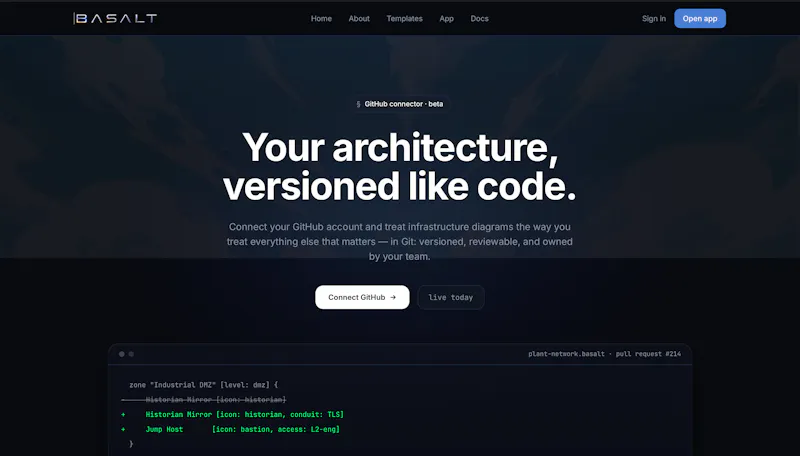
Task: Click the arrow icon in Connect GitHub
Action: tap(393, 297)
